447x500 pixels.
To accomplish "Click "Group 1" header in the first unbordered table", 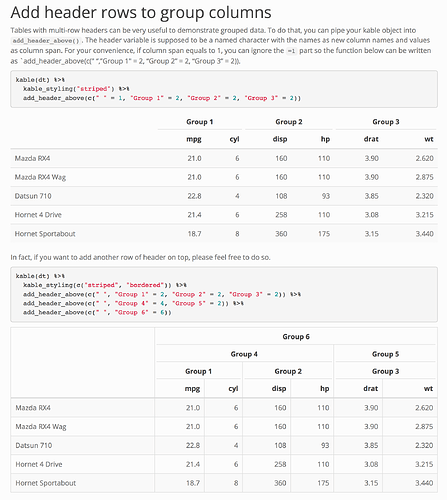I will (x=200, y=122).
